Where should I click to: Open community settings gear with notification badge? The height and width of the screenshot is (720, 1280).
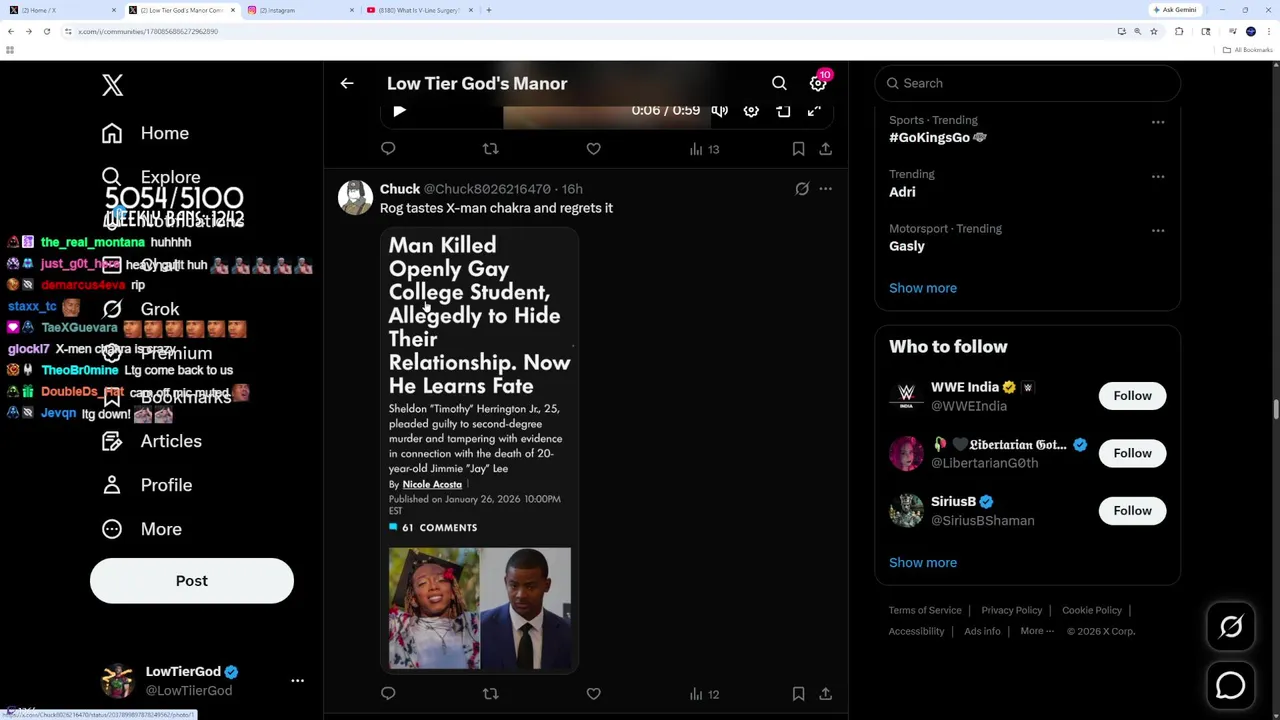[819, 83]
